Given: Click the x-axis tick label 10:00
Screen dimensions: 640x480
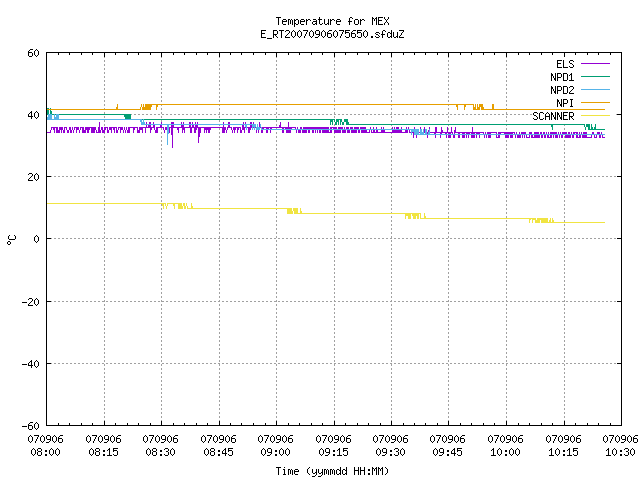Looking at the screenshot, I should point(505,452).
